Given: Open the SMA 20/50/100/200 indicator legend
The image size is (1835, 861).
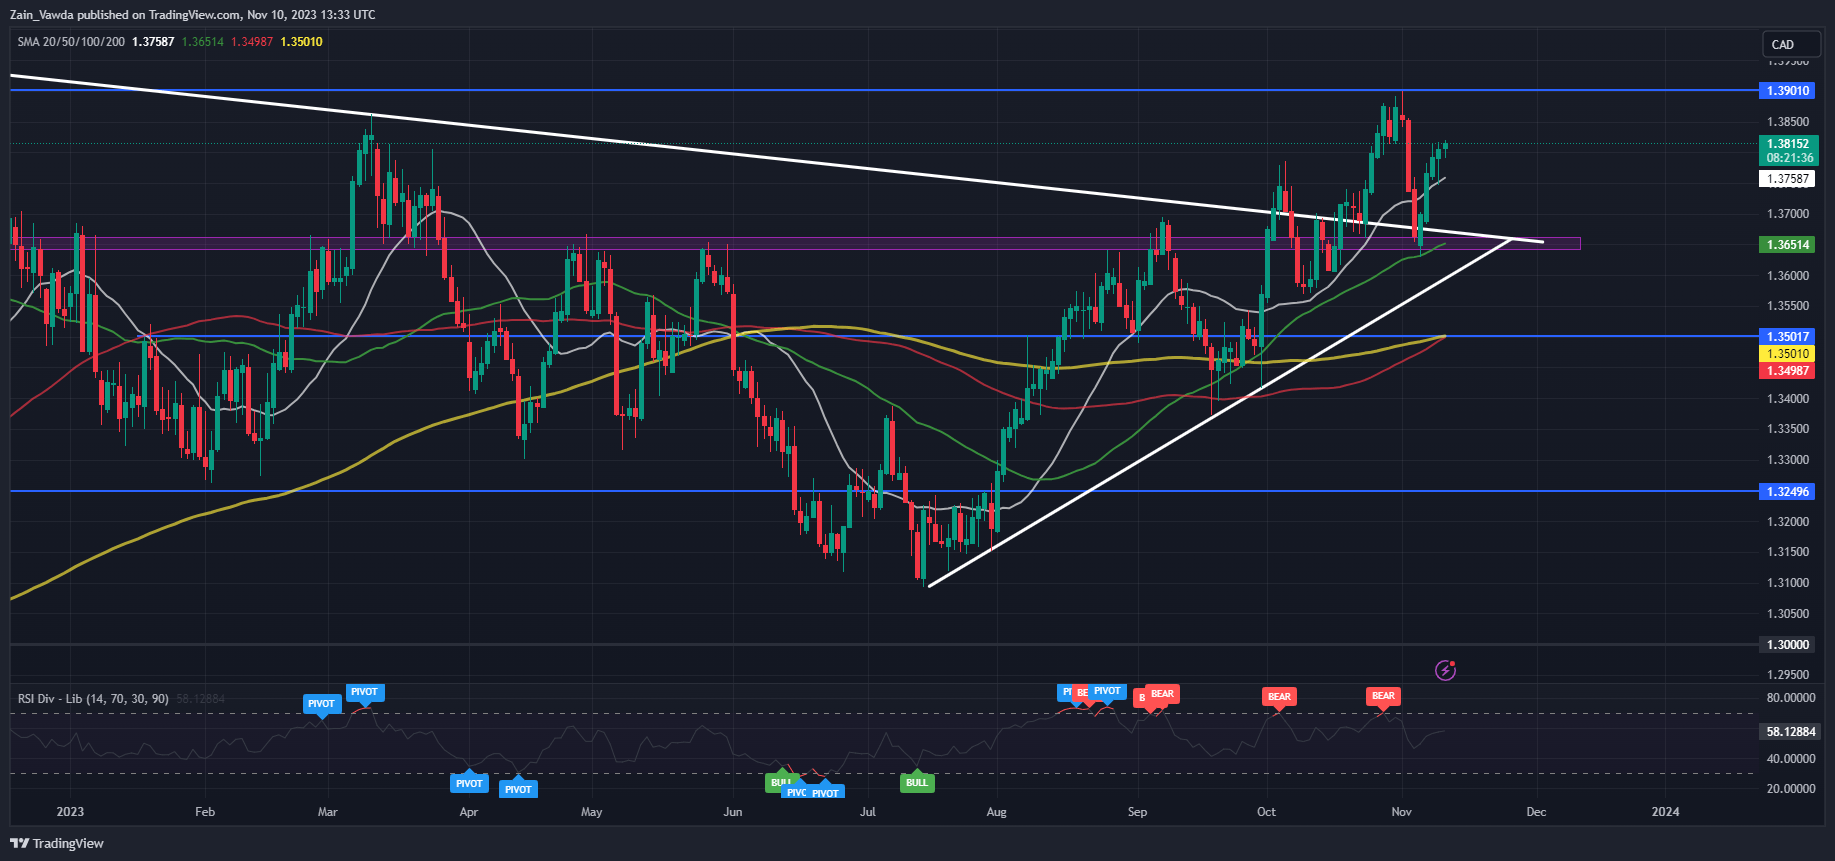Looking at the screenshot, I should point(71,42).
